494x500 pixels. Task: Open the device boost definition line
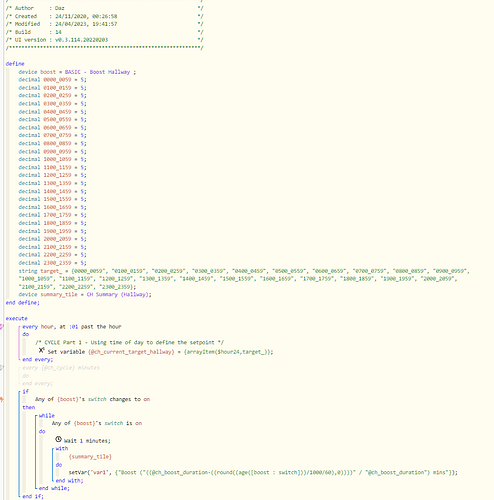tap(77, 72)
